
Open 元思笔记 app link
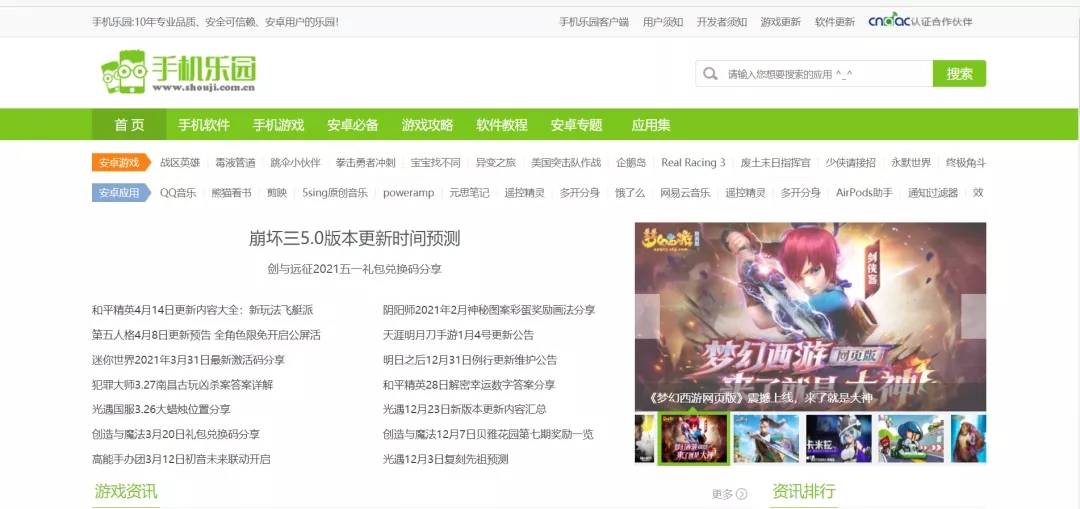coord(469,193)
